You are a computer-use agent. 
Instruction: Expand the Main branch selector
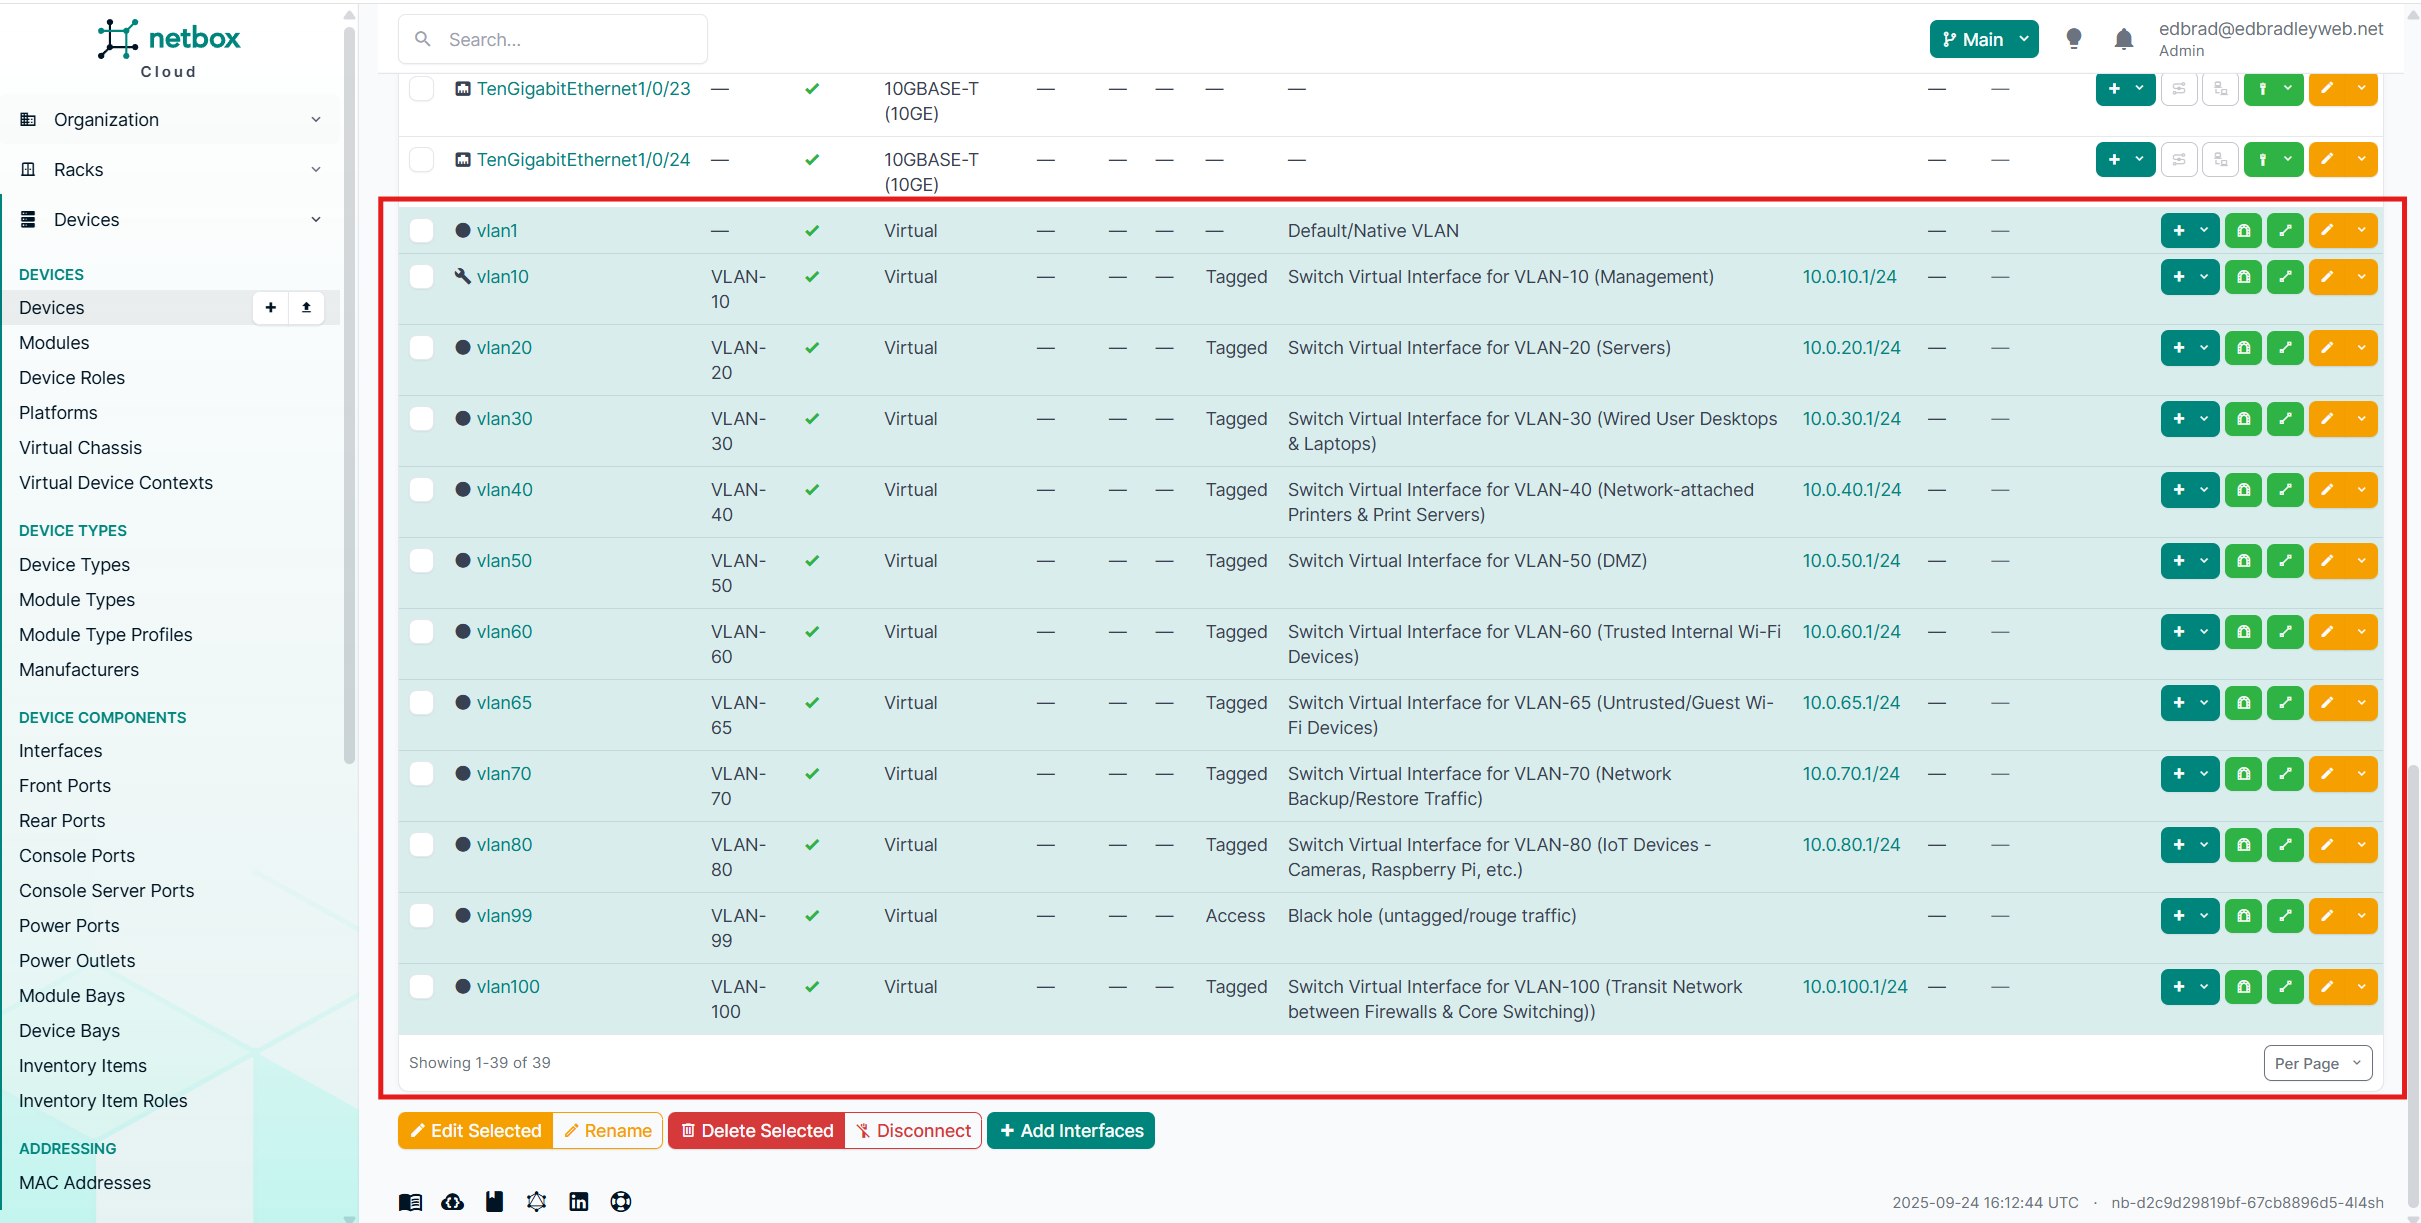pos(1984,39)
